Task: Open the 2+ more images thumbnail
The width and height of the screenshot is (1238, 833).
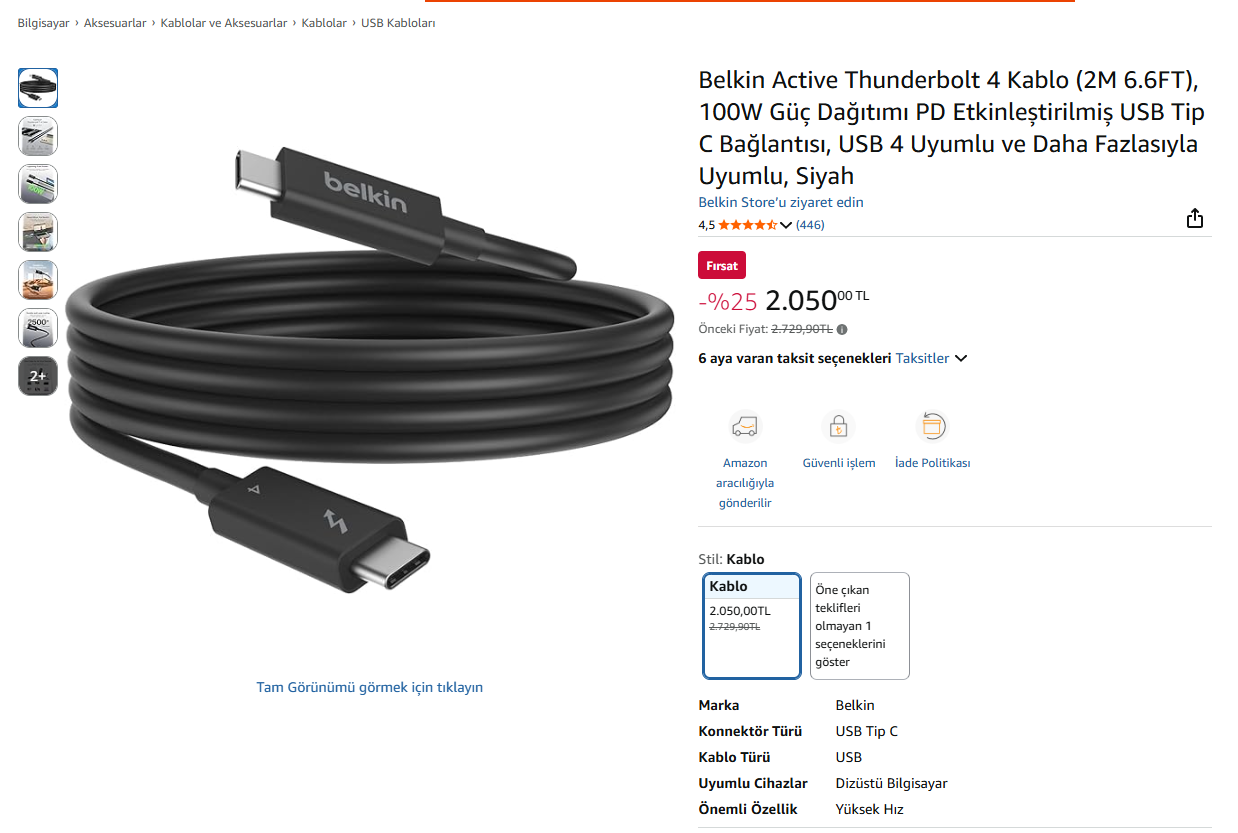Action: tap(38, 376)
